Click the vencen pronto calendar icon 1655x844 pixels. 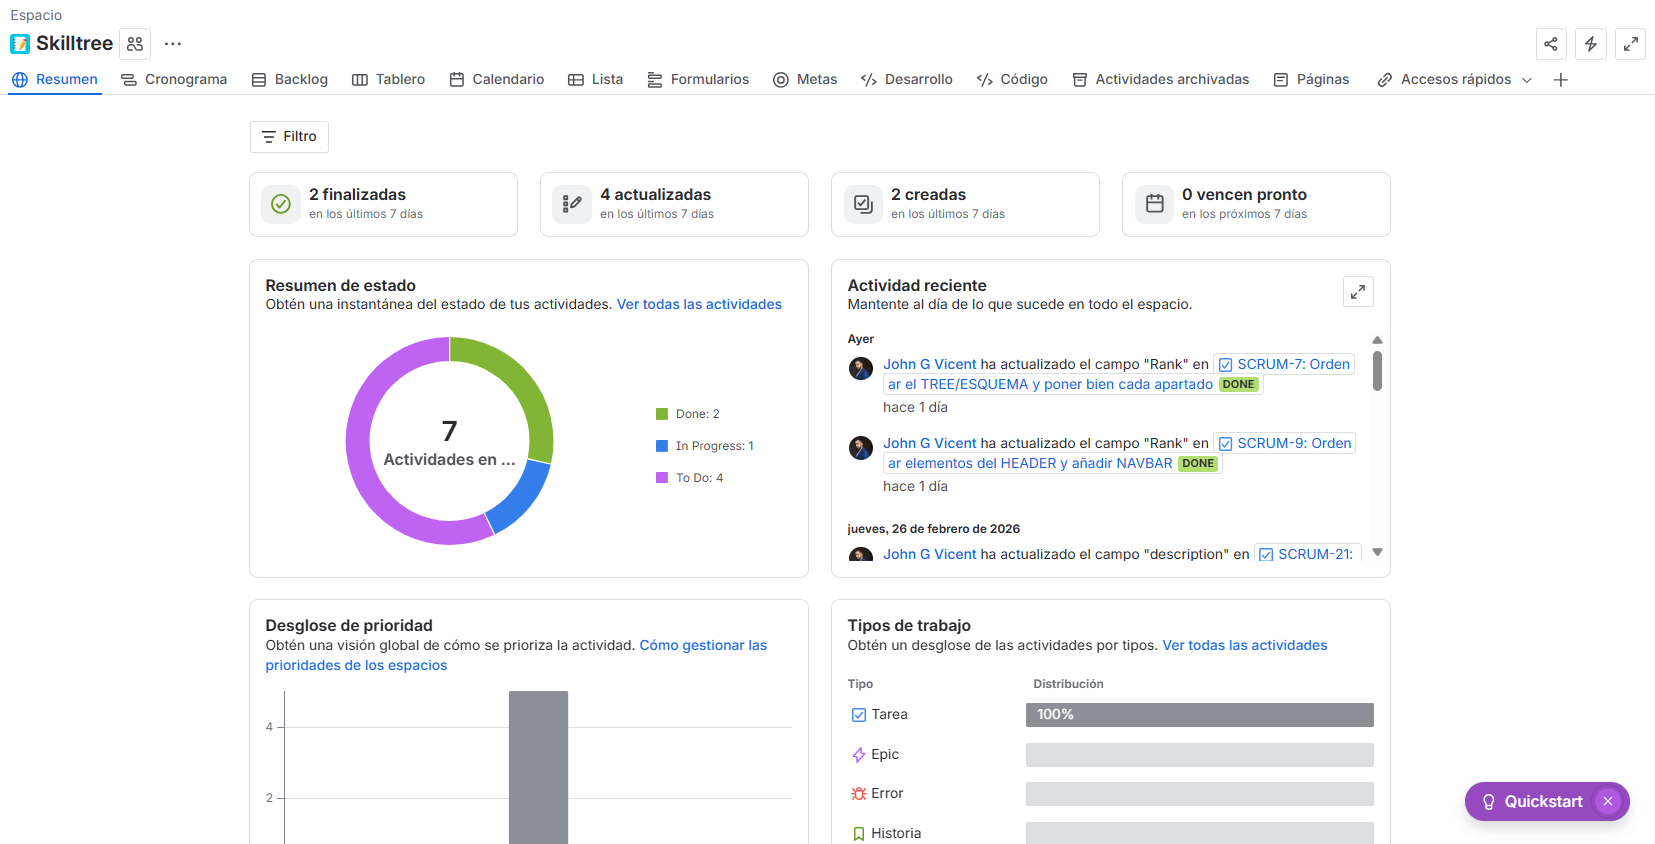pos(1154,204)
